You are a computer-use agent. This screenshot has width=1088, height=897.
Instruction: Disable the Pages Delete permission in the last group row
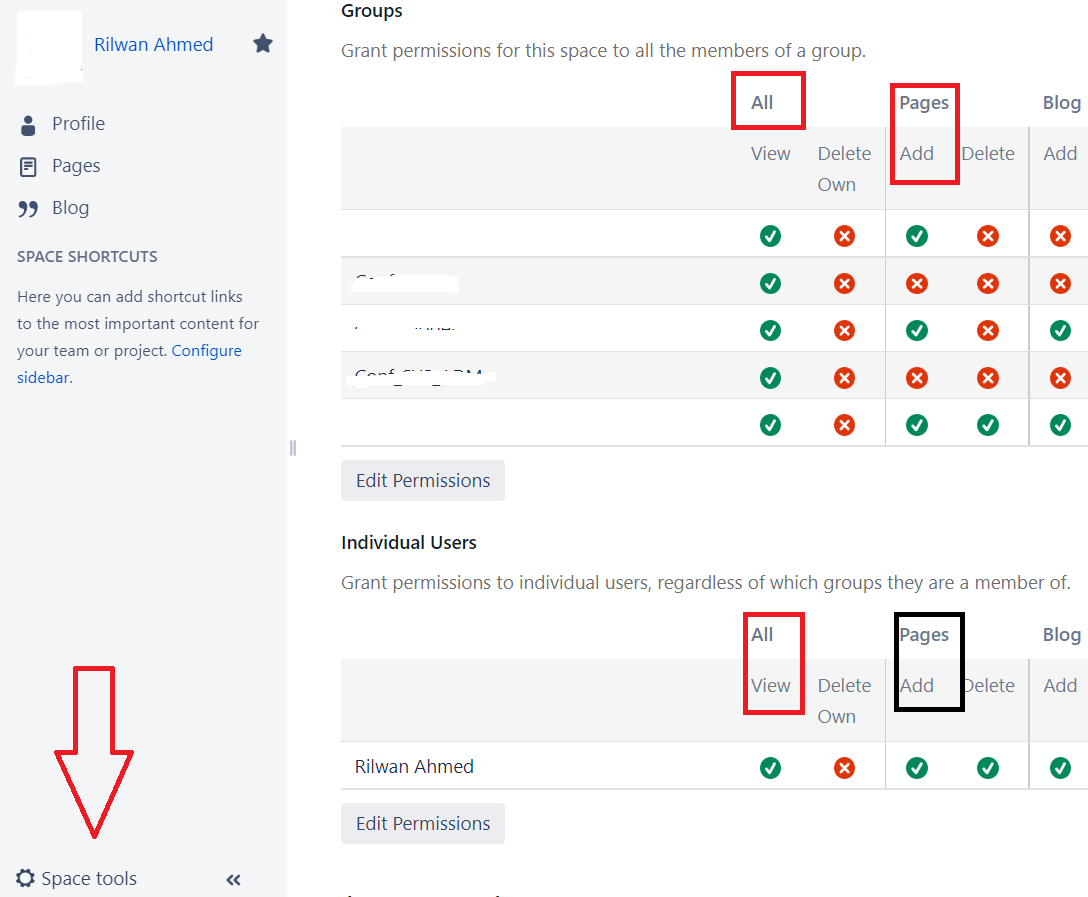point(988,424)
